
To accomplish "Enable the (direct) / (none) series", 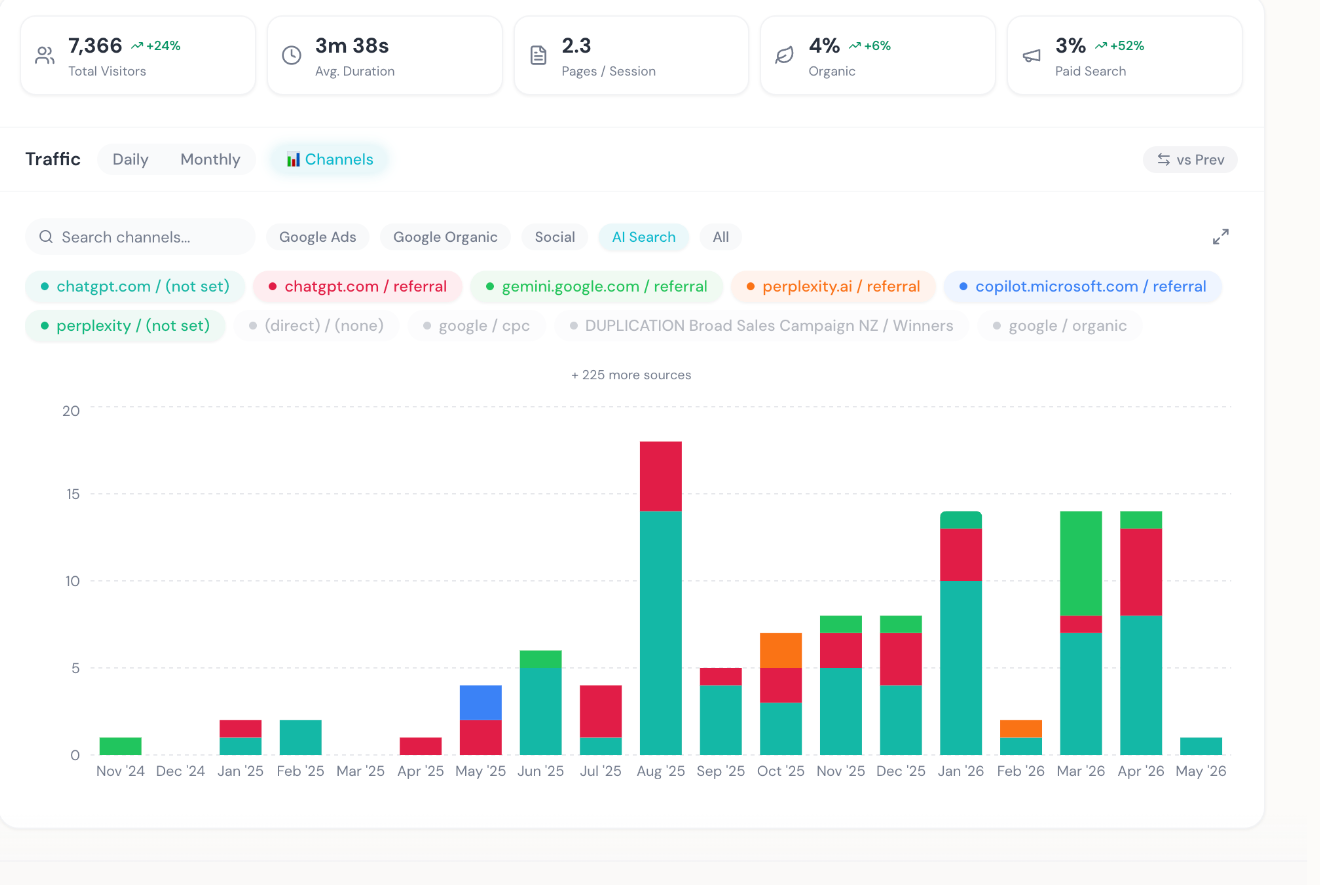I will click(316, 326).
